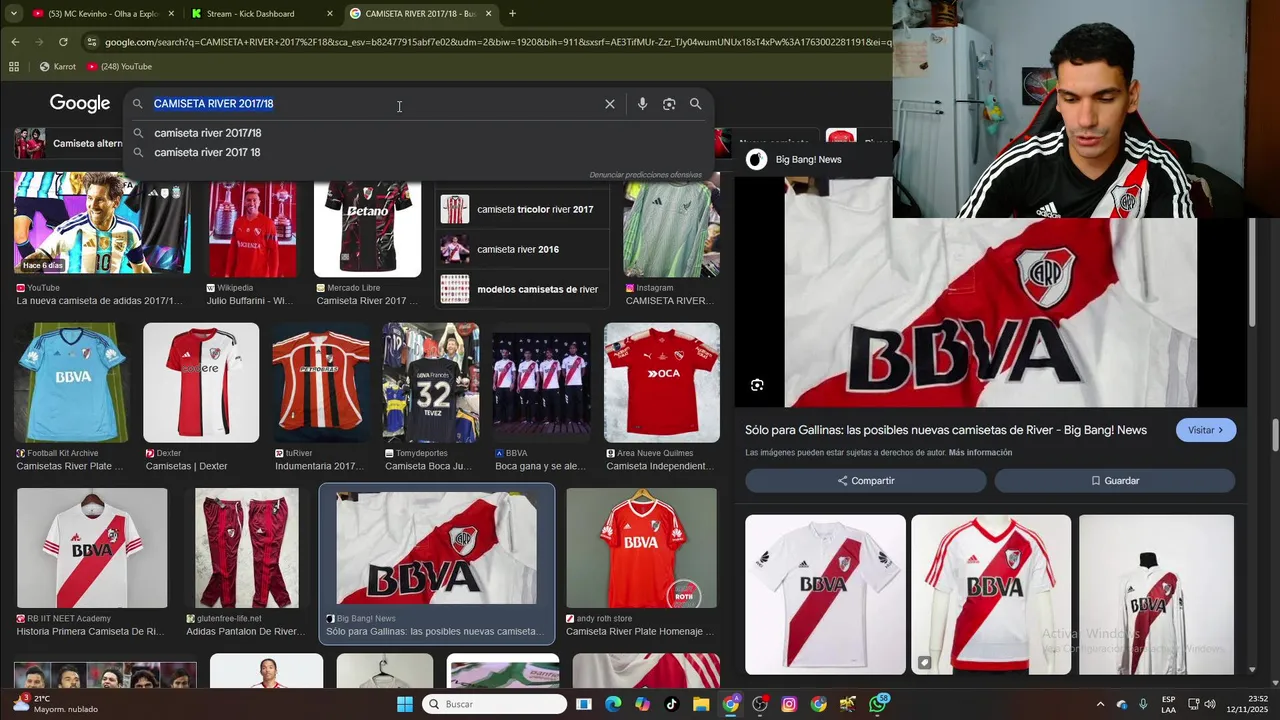Image resolution: width=1280 pixels, height=720 pixels.
Task: Open the Karrot bookmark
Action: coord(57,67)
